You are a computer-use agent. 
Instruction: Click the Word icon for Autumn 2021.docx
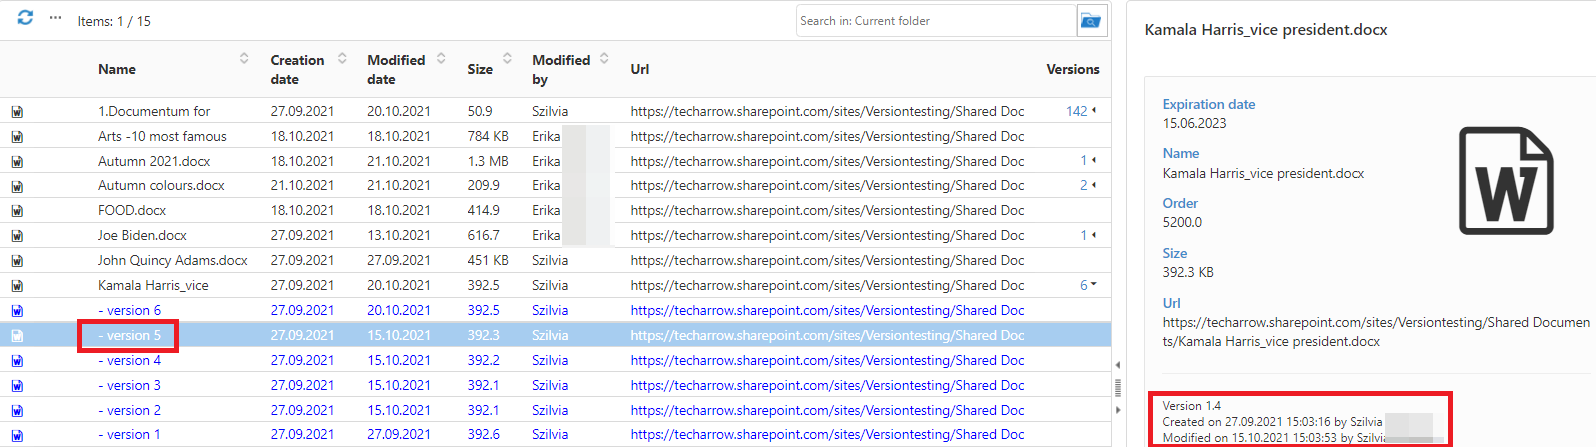17,162
